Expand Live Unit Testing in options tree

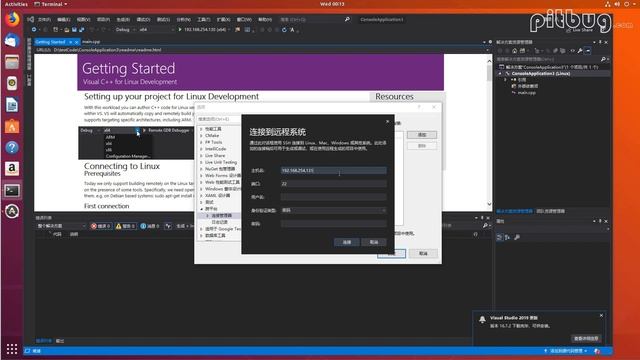(x=201, y=162)
